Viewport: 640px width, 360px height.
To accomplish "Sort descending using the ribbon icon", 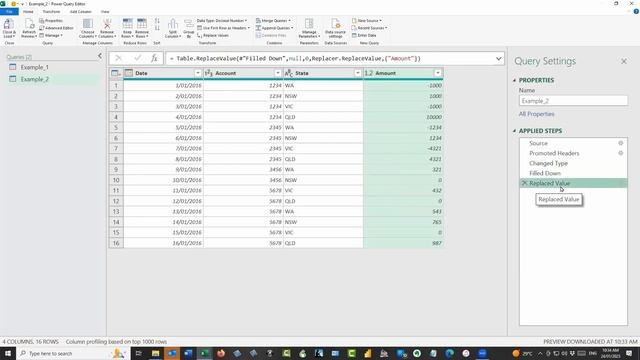I will point(157,28).
